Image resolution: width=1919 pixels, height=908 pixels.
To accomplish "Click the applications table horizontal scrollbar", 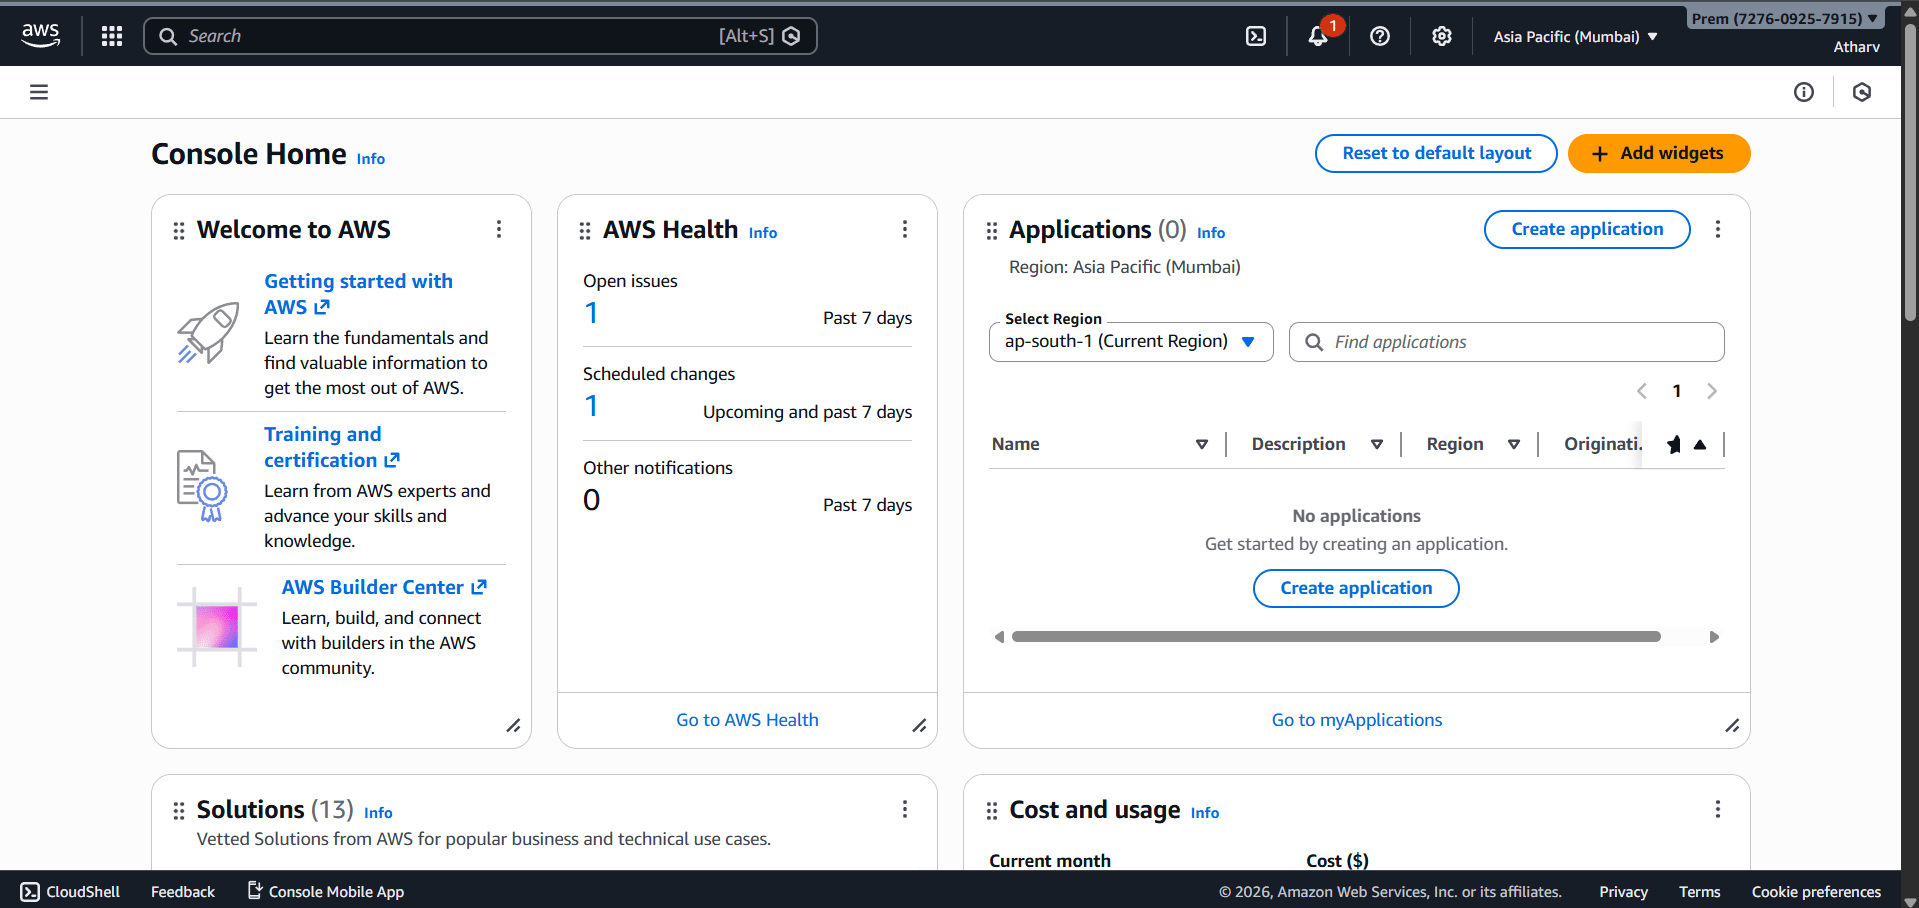I will 1336,637.
